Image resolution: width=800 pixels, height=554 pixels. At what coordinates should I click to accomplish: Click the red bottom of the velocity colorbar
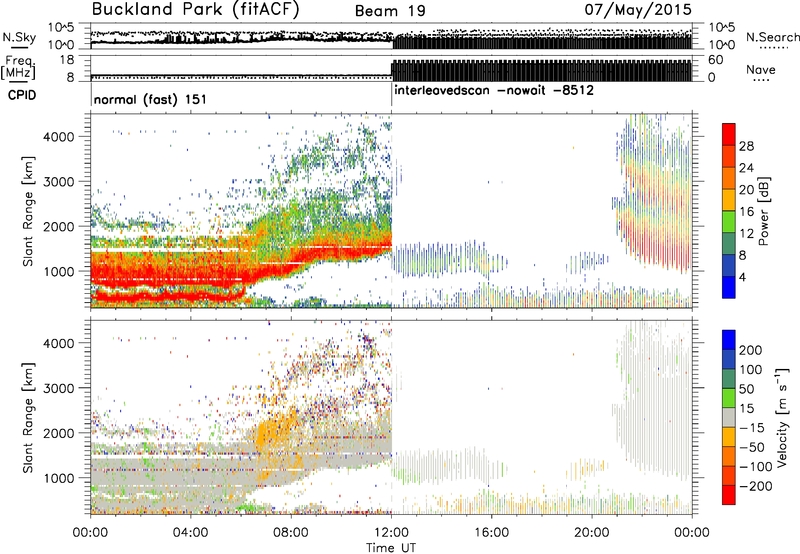(729, 495)
